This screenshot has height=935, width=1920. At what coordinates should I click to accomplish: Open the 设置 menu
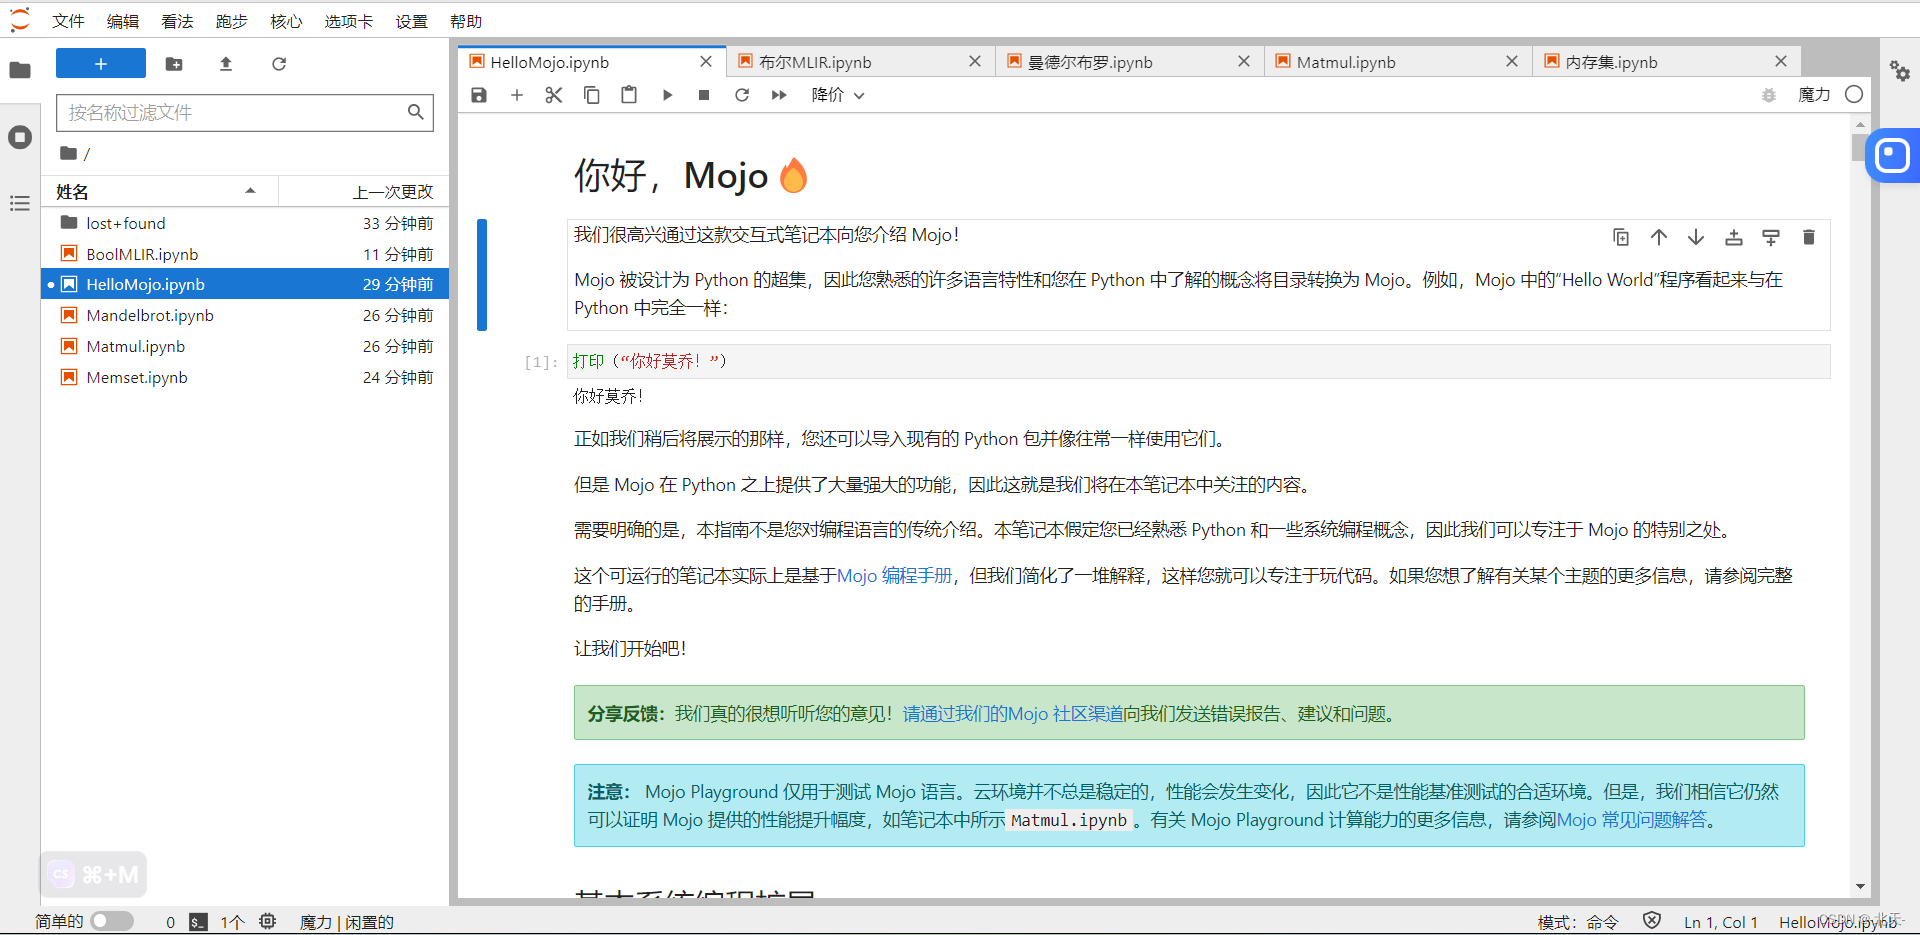pyautogui.click(x=411, y=21)
